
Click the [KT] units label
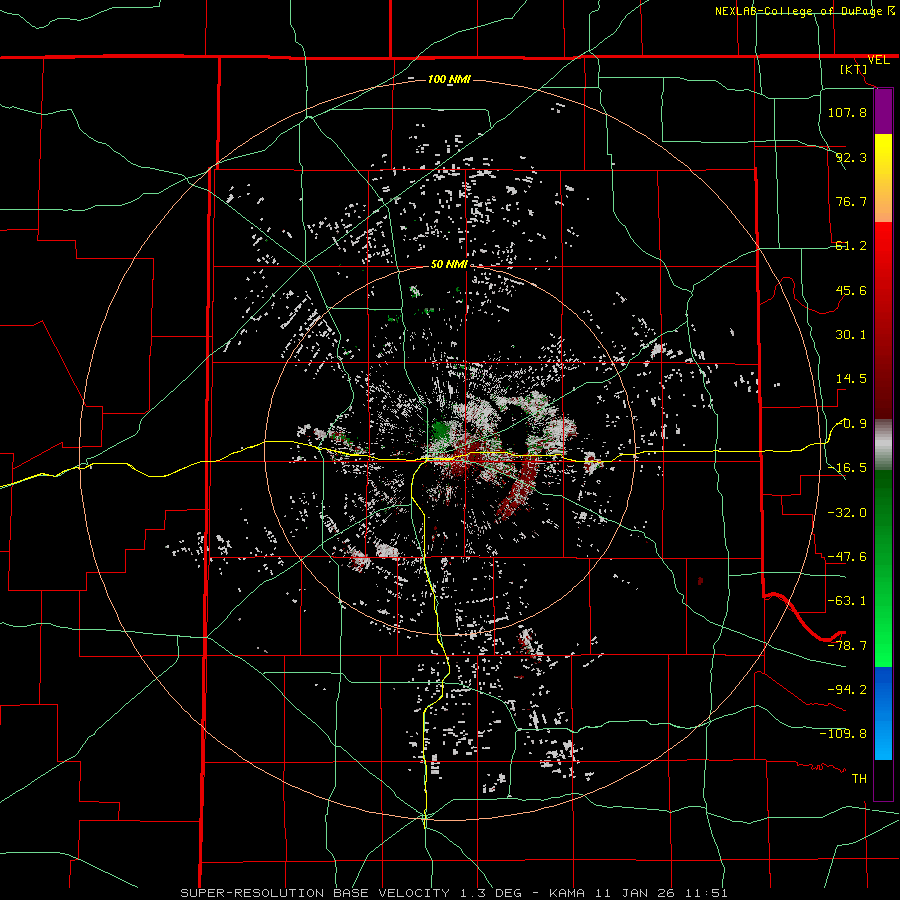[854, 69]
